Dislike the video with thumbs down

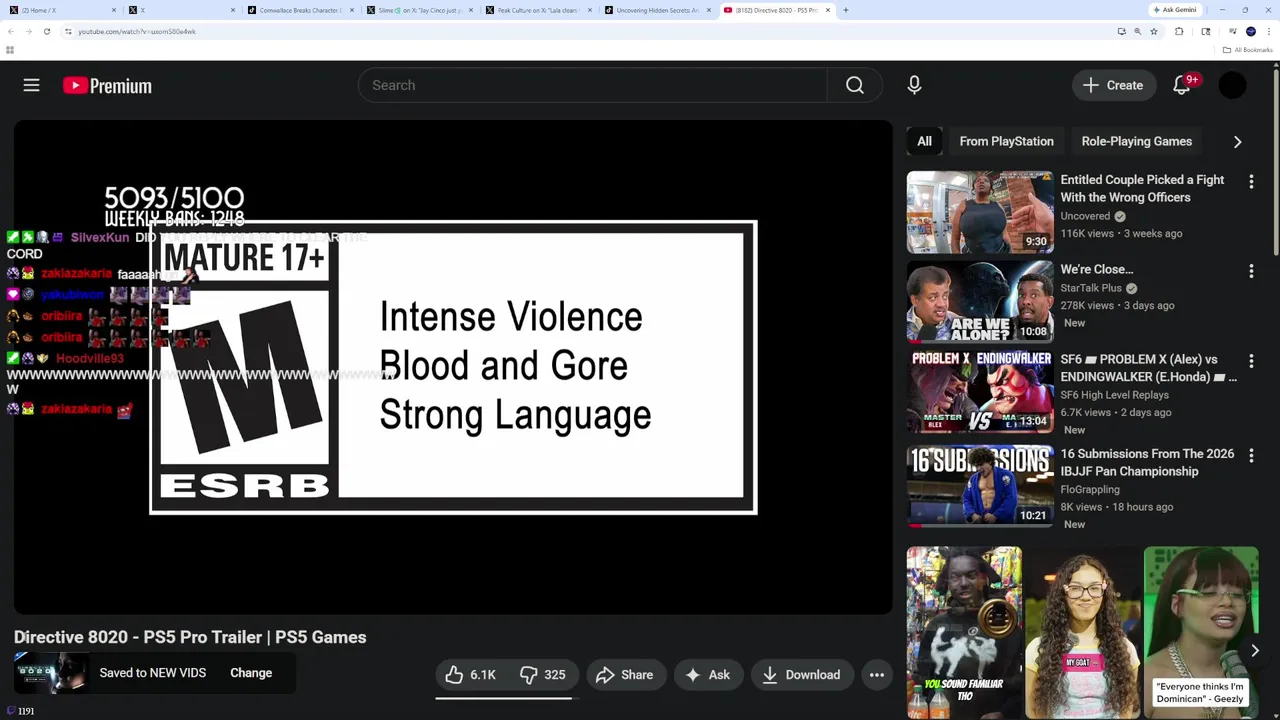pyautogui.click(x=543, y=675)
